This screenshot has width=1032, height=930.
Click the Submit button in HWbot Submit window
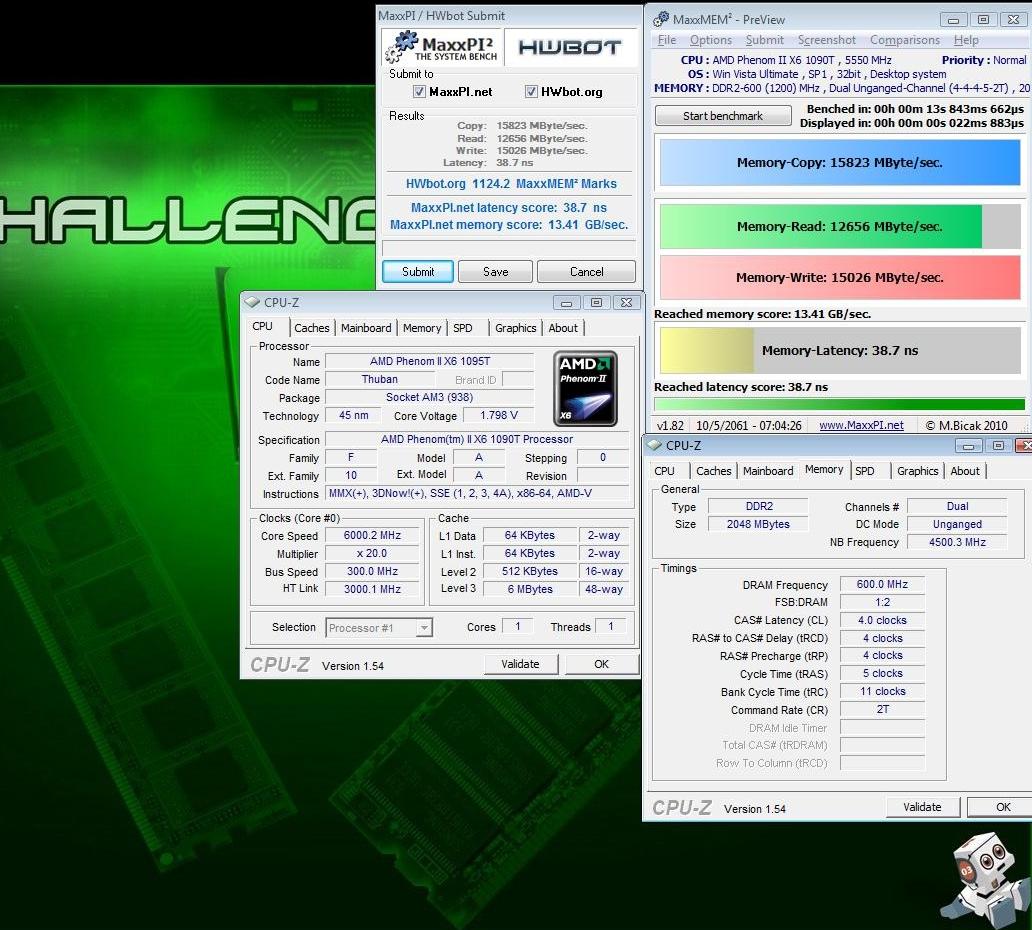[x=418, y=272]
